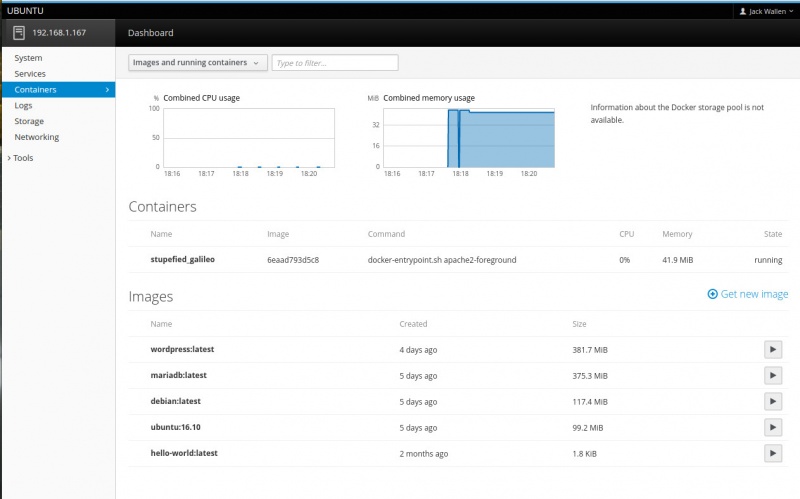Click the server icon beside 192.168.1.167

click(x=19, y=32)
